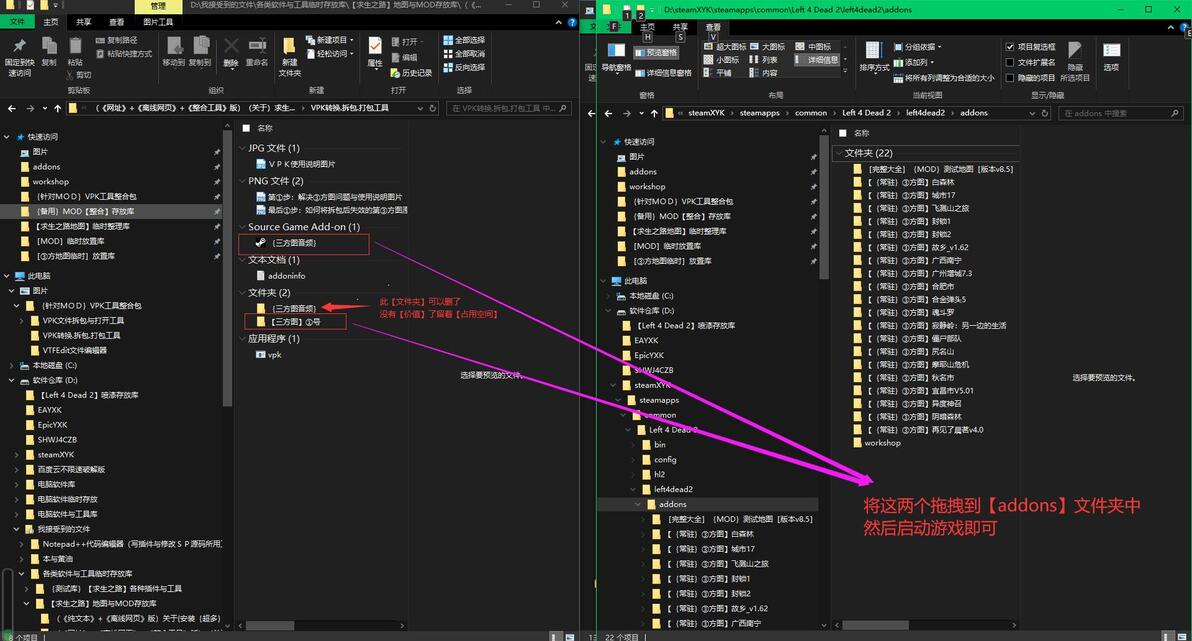Select addoninfo text document in left window
The height and width of the screenshot is (641, 1192).
281,276
